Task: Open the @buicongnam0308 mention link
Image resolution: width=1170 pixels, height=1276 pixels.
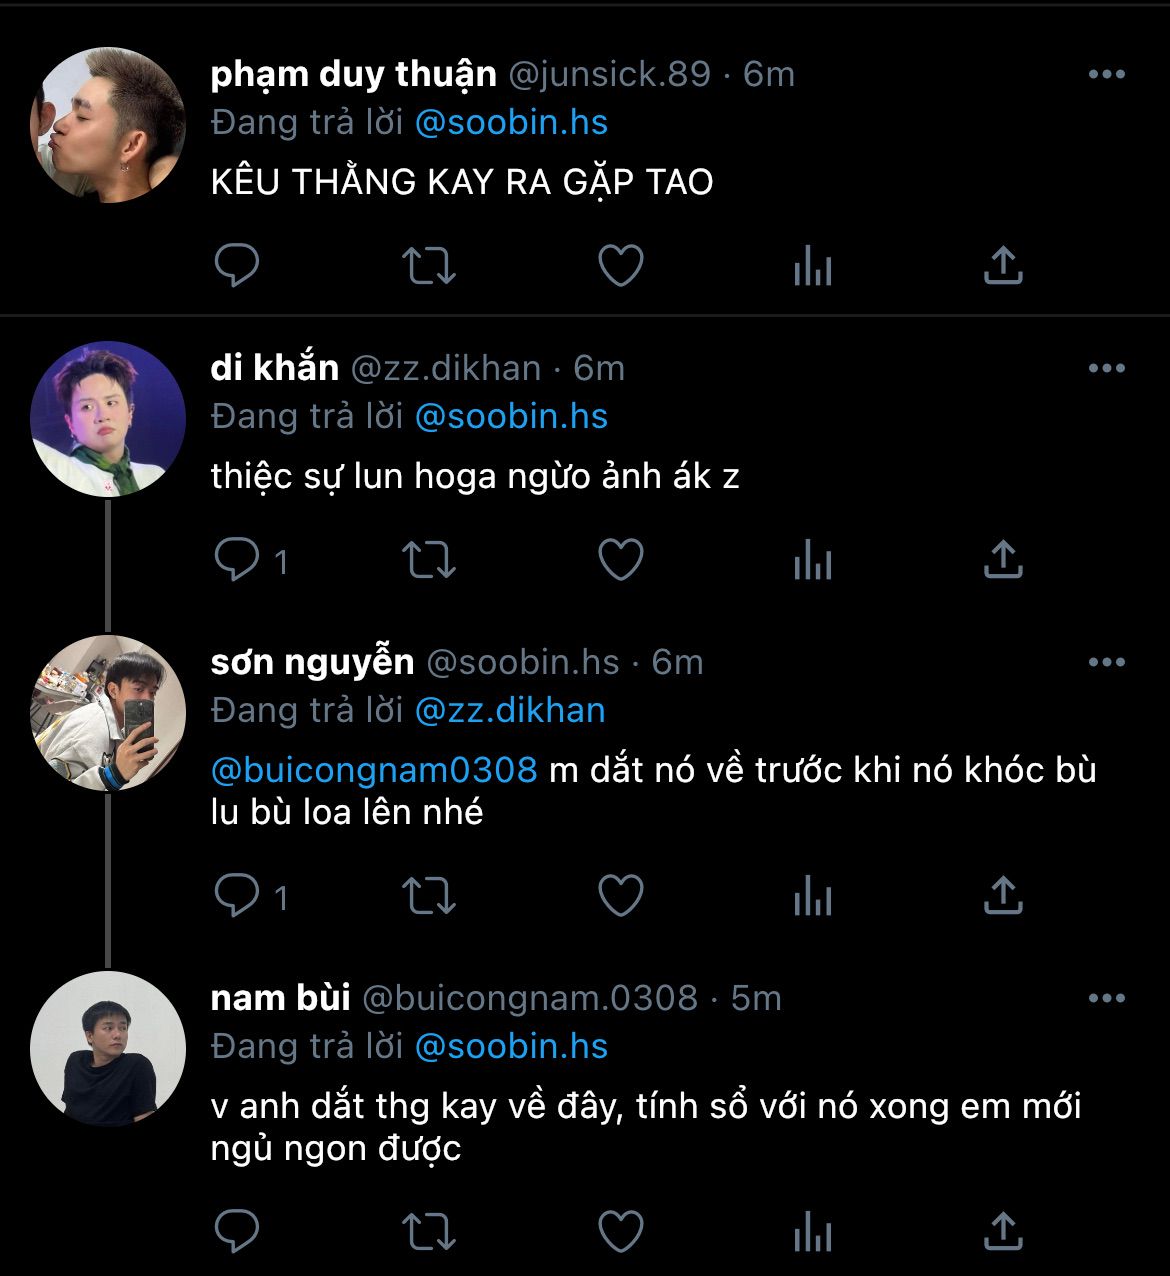Action: [374, 770]
